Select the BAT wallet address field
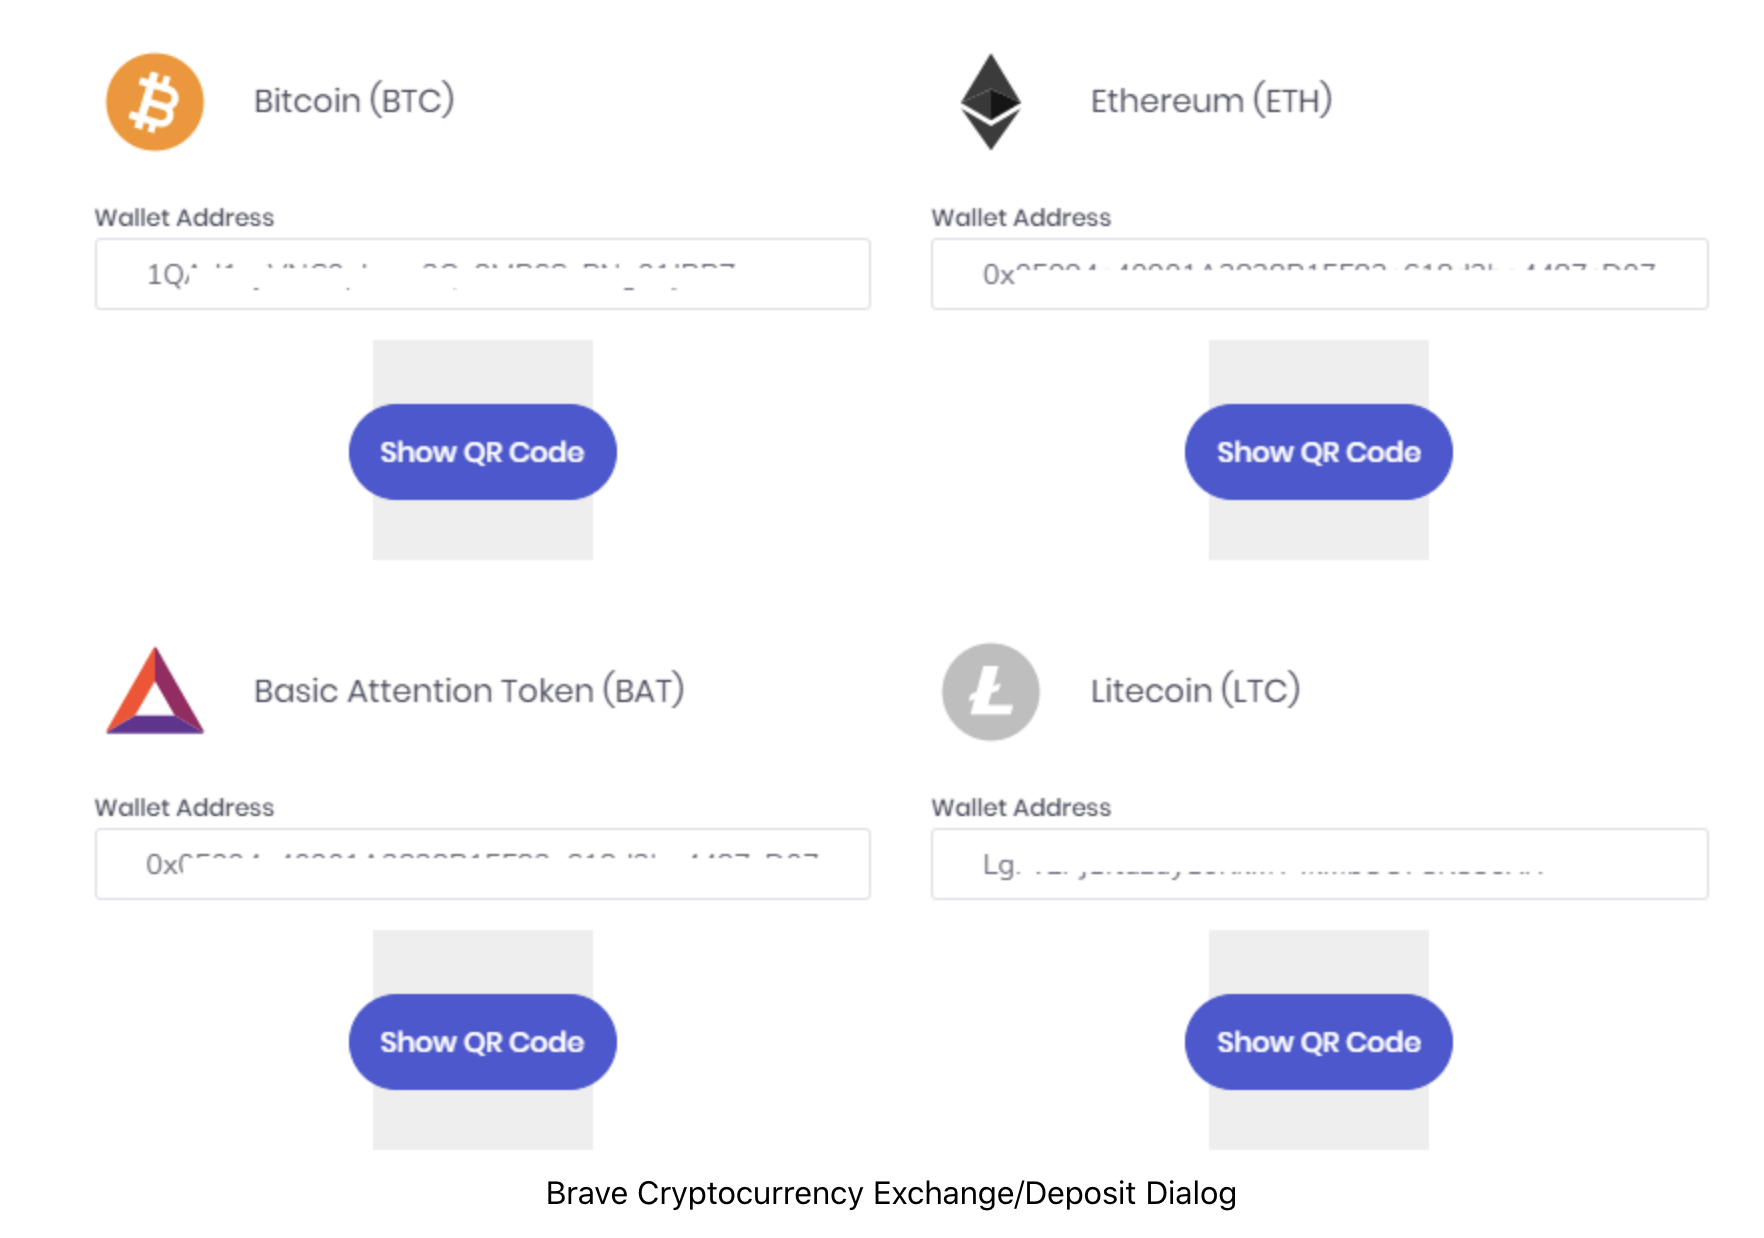The width and height of the screenshot is (1764, 1238). click(x=482, y=864)
